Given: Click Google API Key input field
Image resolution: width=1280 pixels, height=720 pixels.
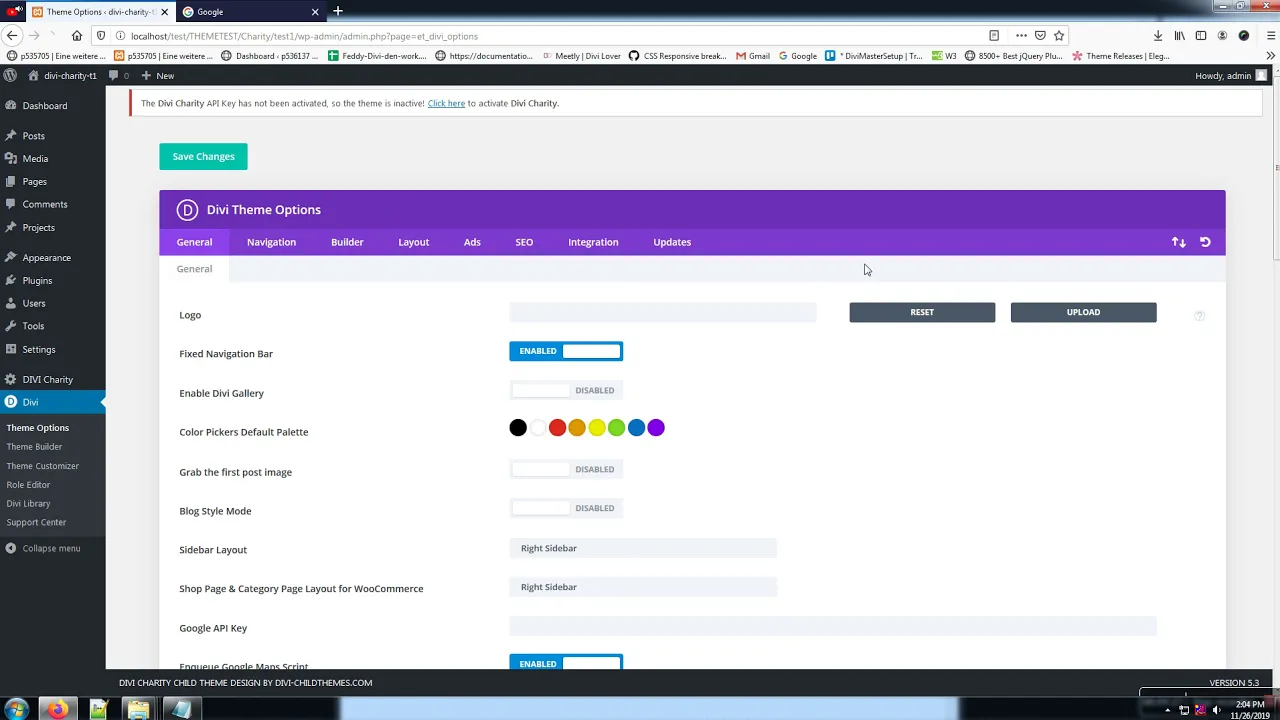Looking at the screenshot, I should click(x=833, y=626).
